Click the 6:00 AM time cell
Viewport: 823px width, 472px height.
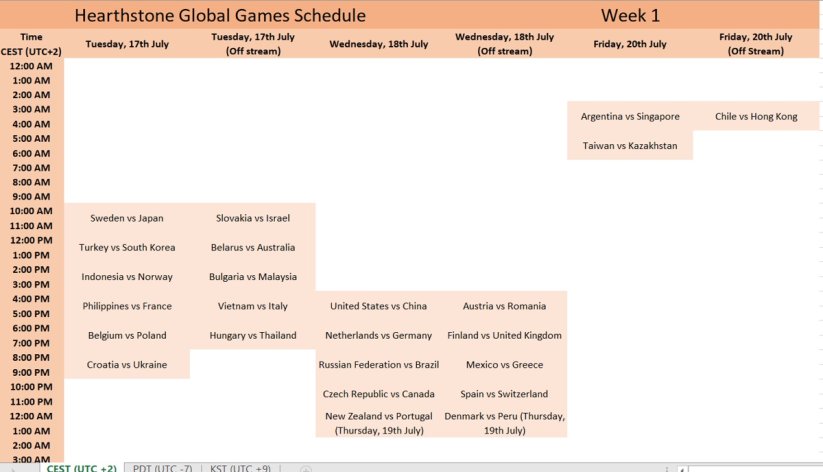pos(31,153)
